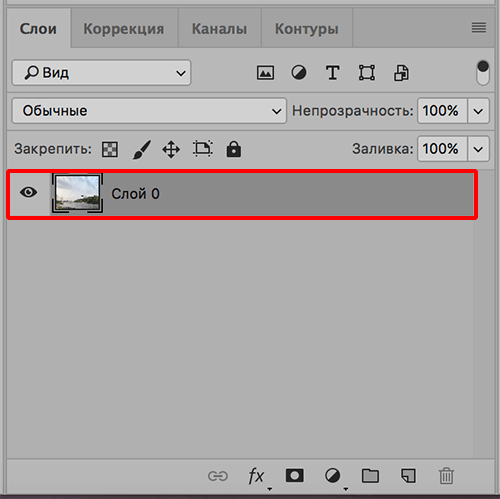
Task: Switch to the Контуры tab
Action: click(x=307, y=29)
